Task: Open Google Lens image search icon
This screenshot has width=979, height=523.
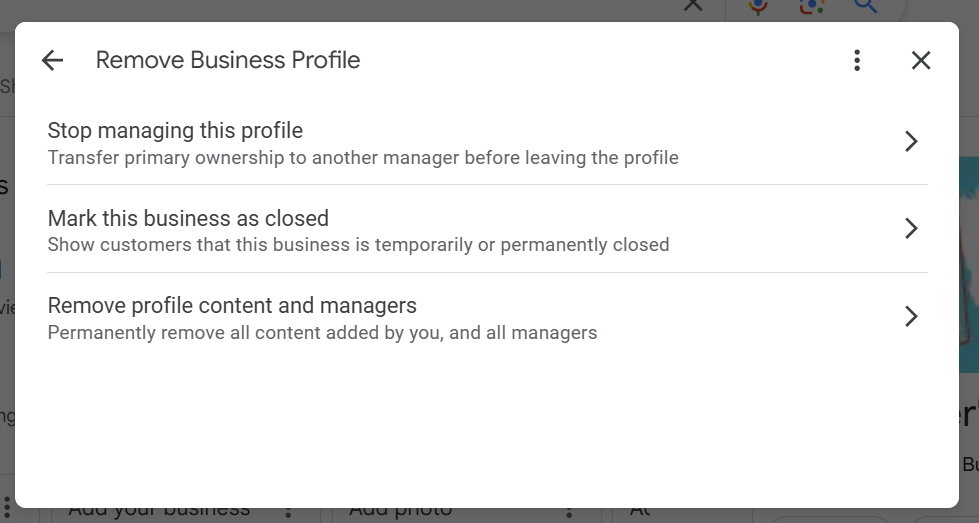Action: (812, 6)
